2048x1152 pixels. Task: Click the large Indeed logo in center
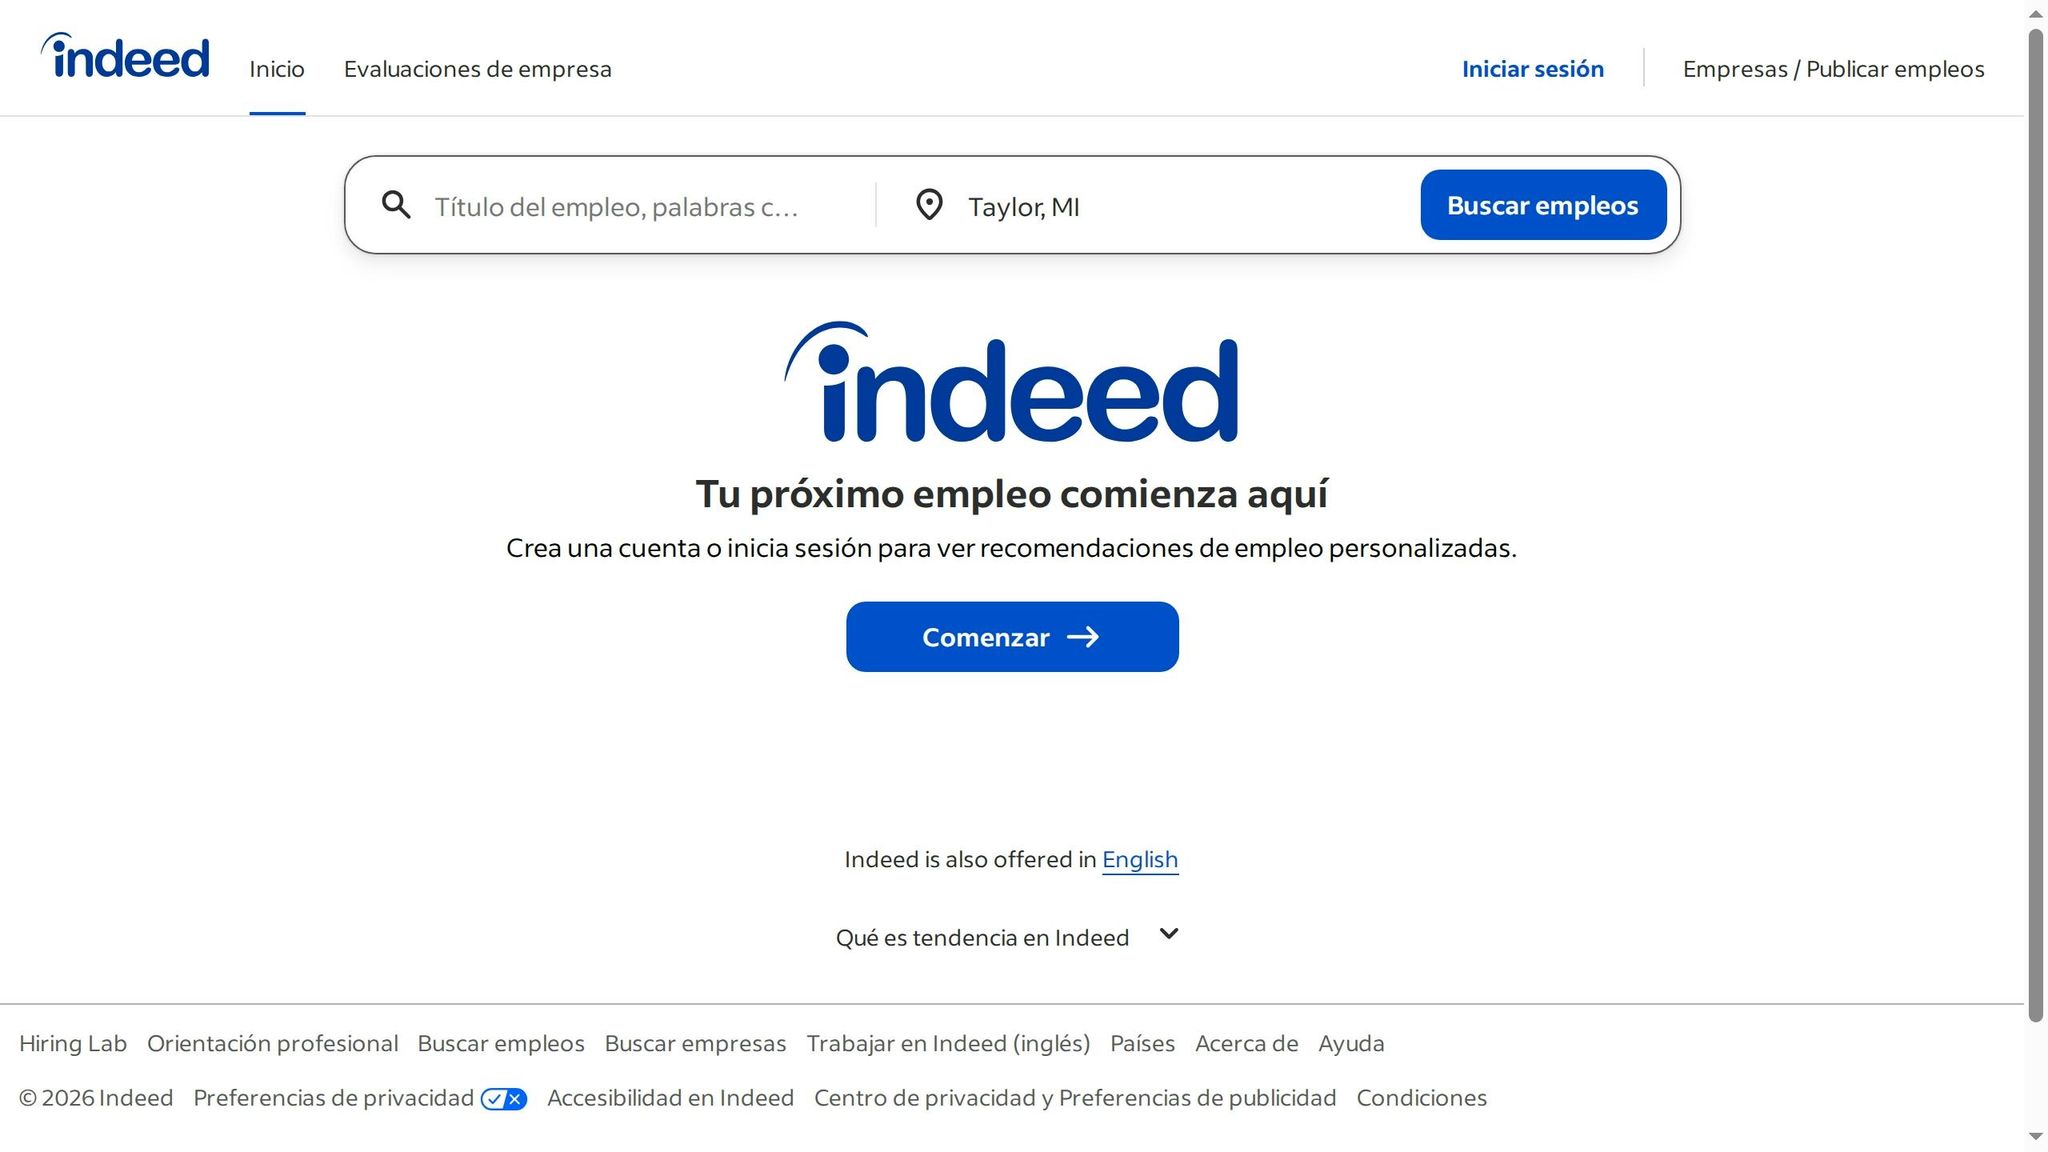point(1011,383)
